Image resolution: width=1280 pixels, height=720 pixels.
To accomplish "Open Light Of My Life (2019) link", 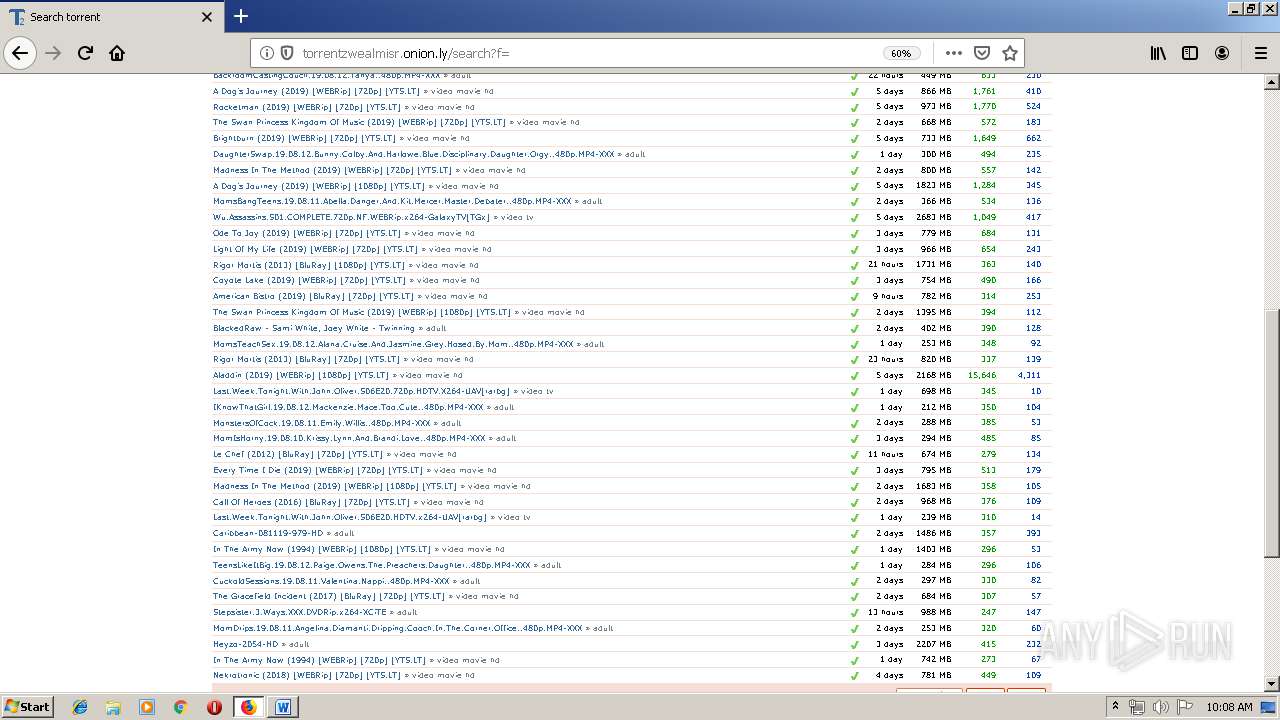I will (315, 249).
